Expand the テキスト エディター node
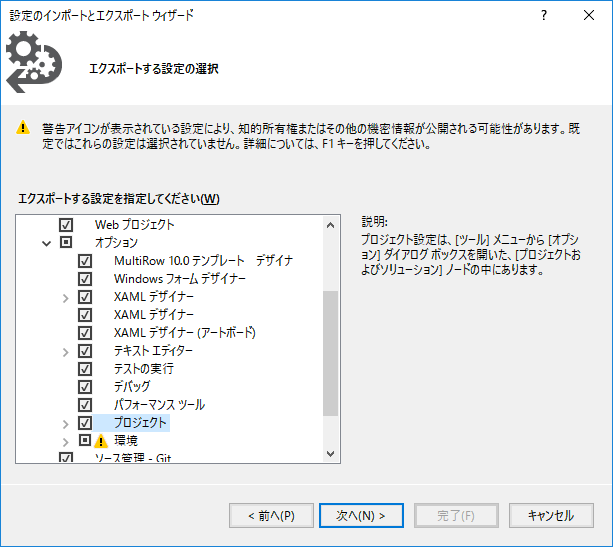The width and height of the screenshot is (613, 547). [65, 352]
